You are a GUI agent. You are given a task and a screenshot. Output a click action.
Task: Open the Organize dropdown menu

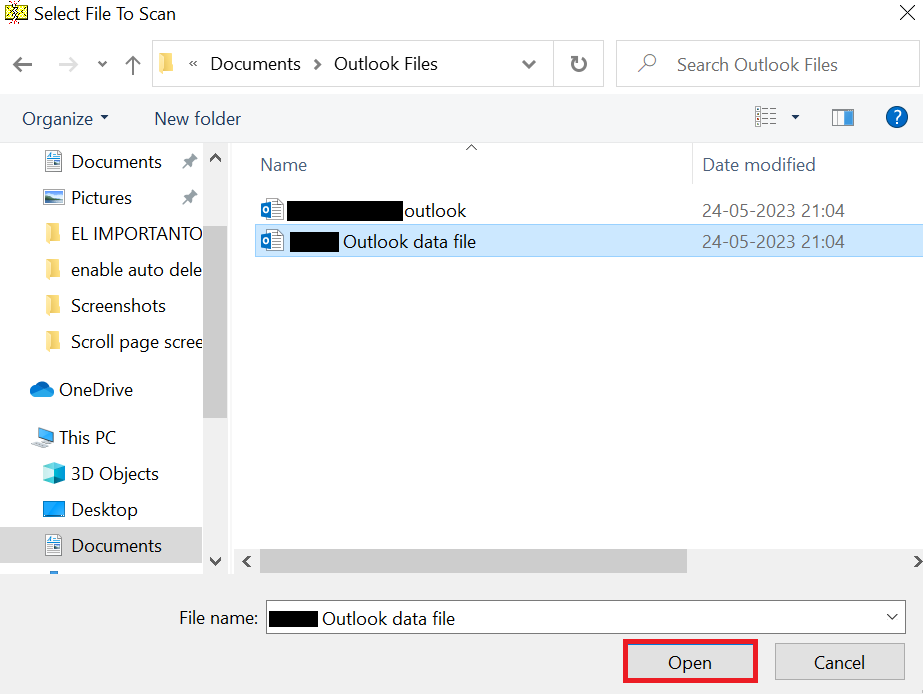(x=64, y=118)
